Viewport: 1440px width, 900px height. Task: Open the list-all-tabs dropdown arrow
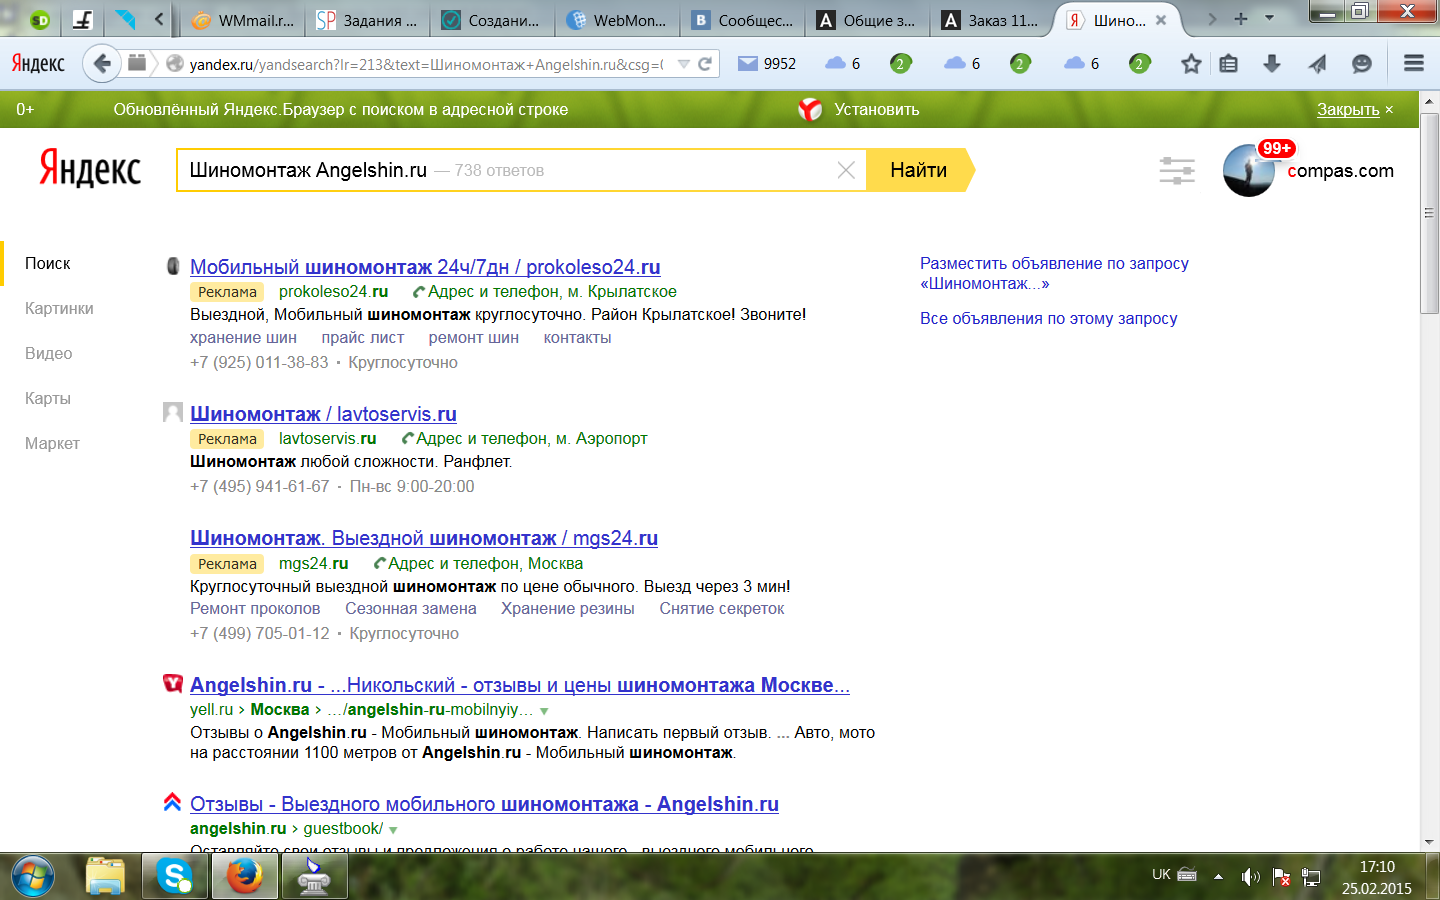(1269, 18)
